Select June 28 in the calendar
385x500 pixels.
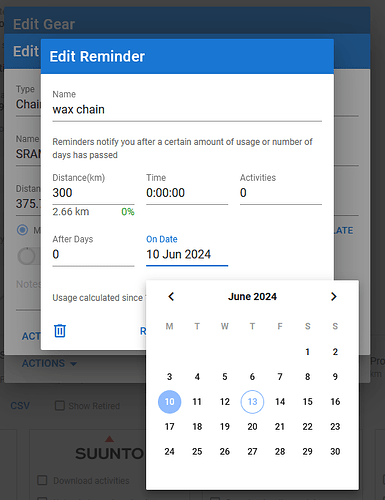click(x=280, y=452)
